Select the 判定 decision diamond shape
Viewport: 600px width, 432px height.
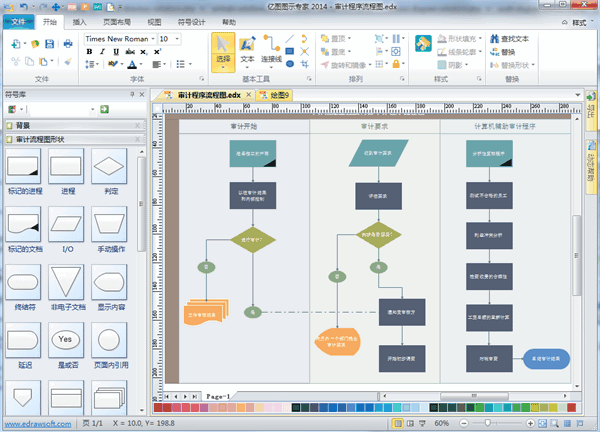[109, 166]
